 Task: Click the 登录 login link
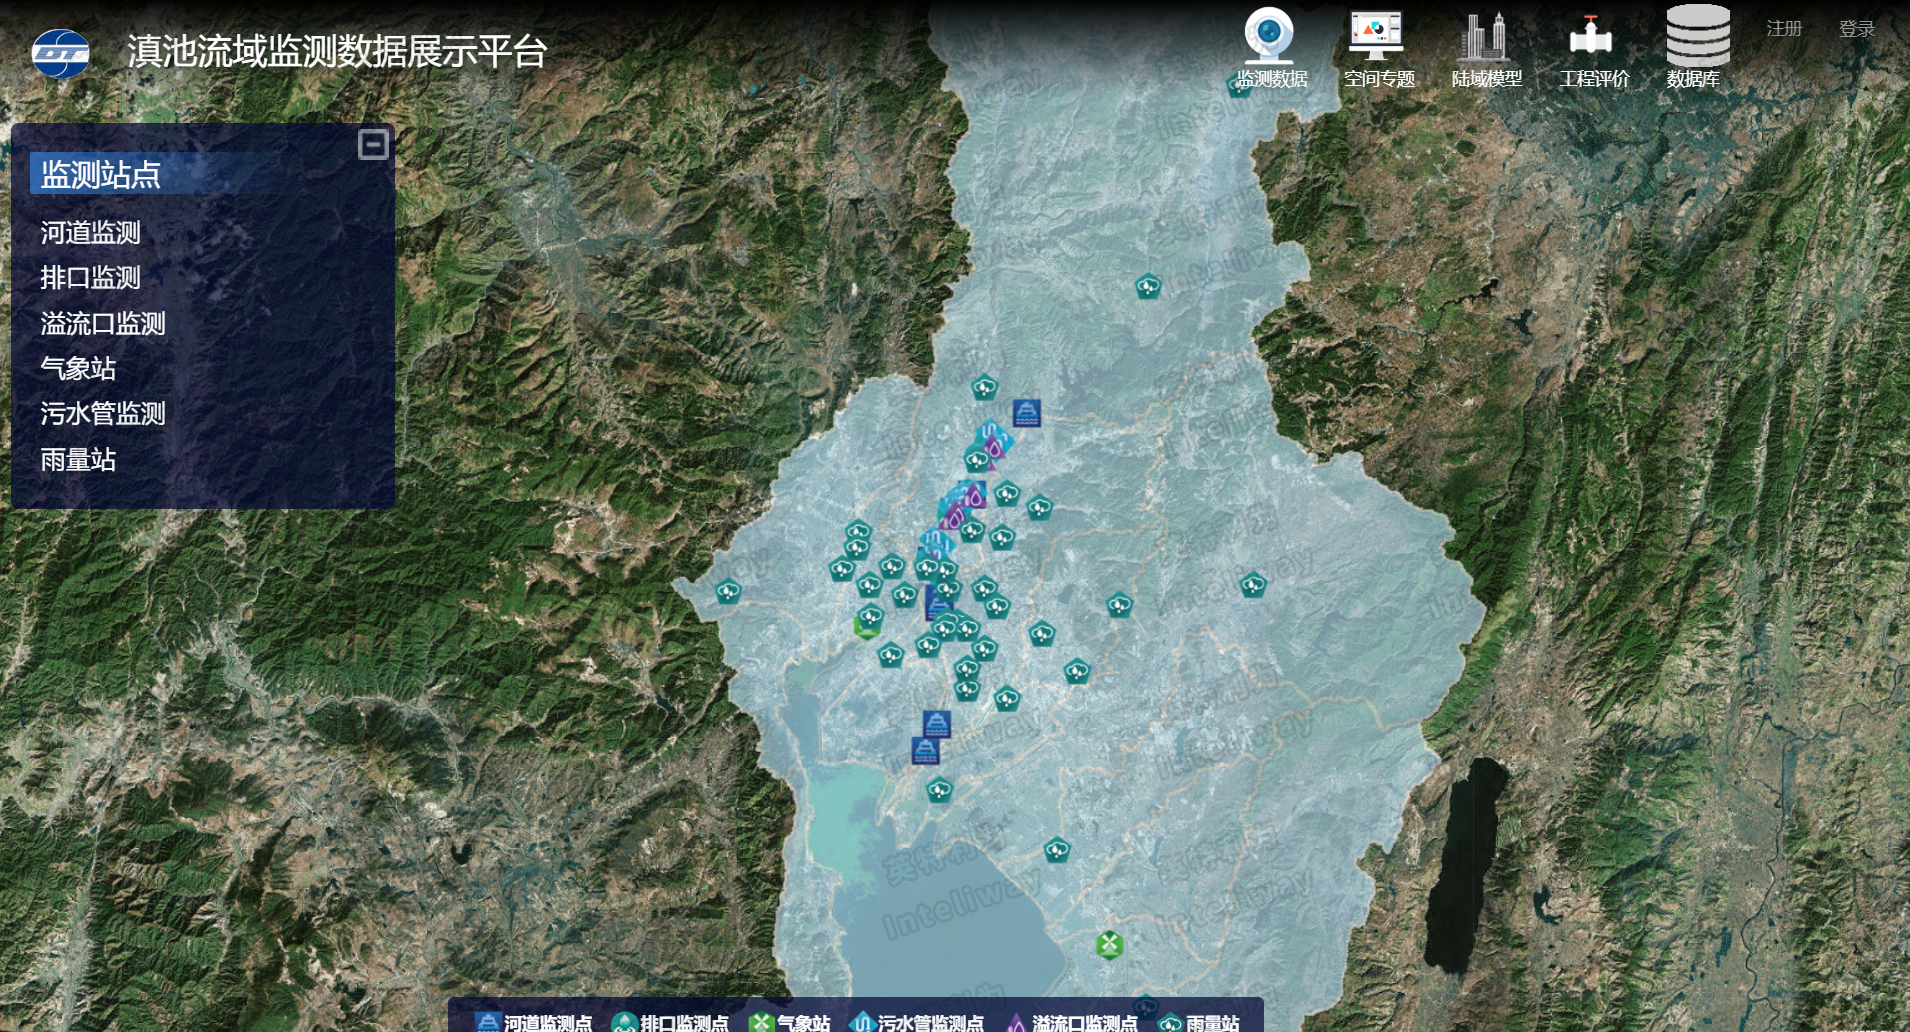pos(1856,29)
